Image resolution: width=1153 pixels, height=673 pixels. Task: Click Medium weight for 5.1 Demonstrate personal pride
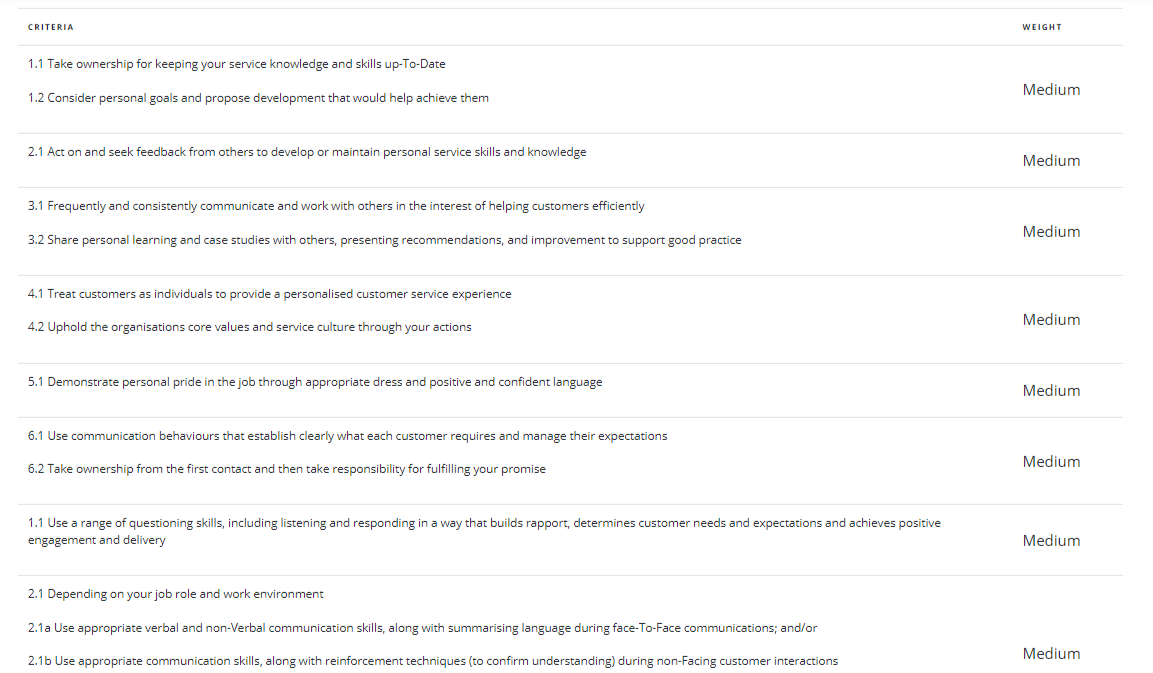coord(1051,391)
